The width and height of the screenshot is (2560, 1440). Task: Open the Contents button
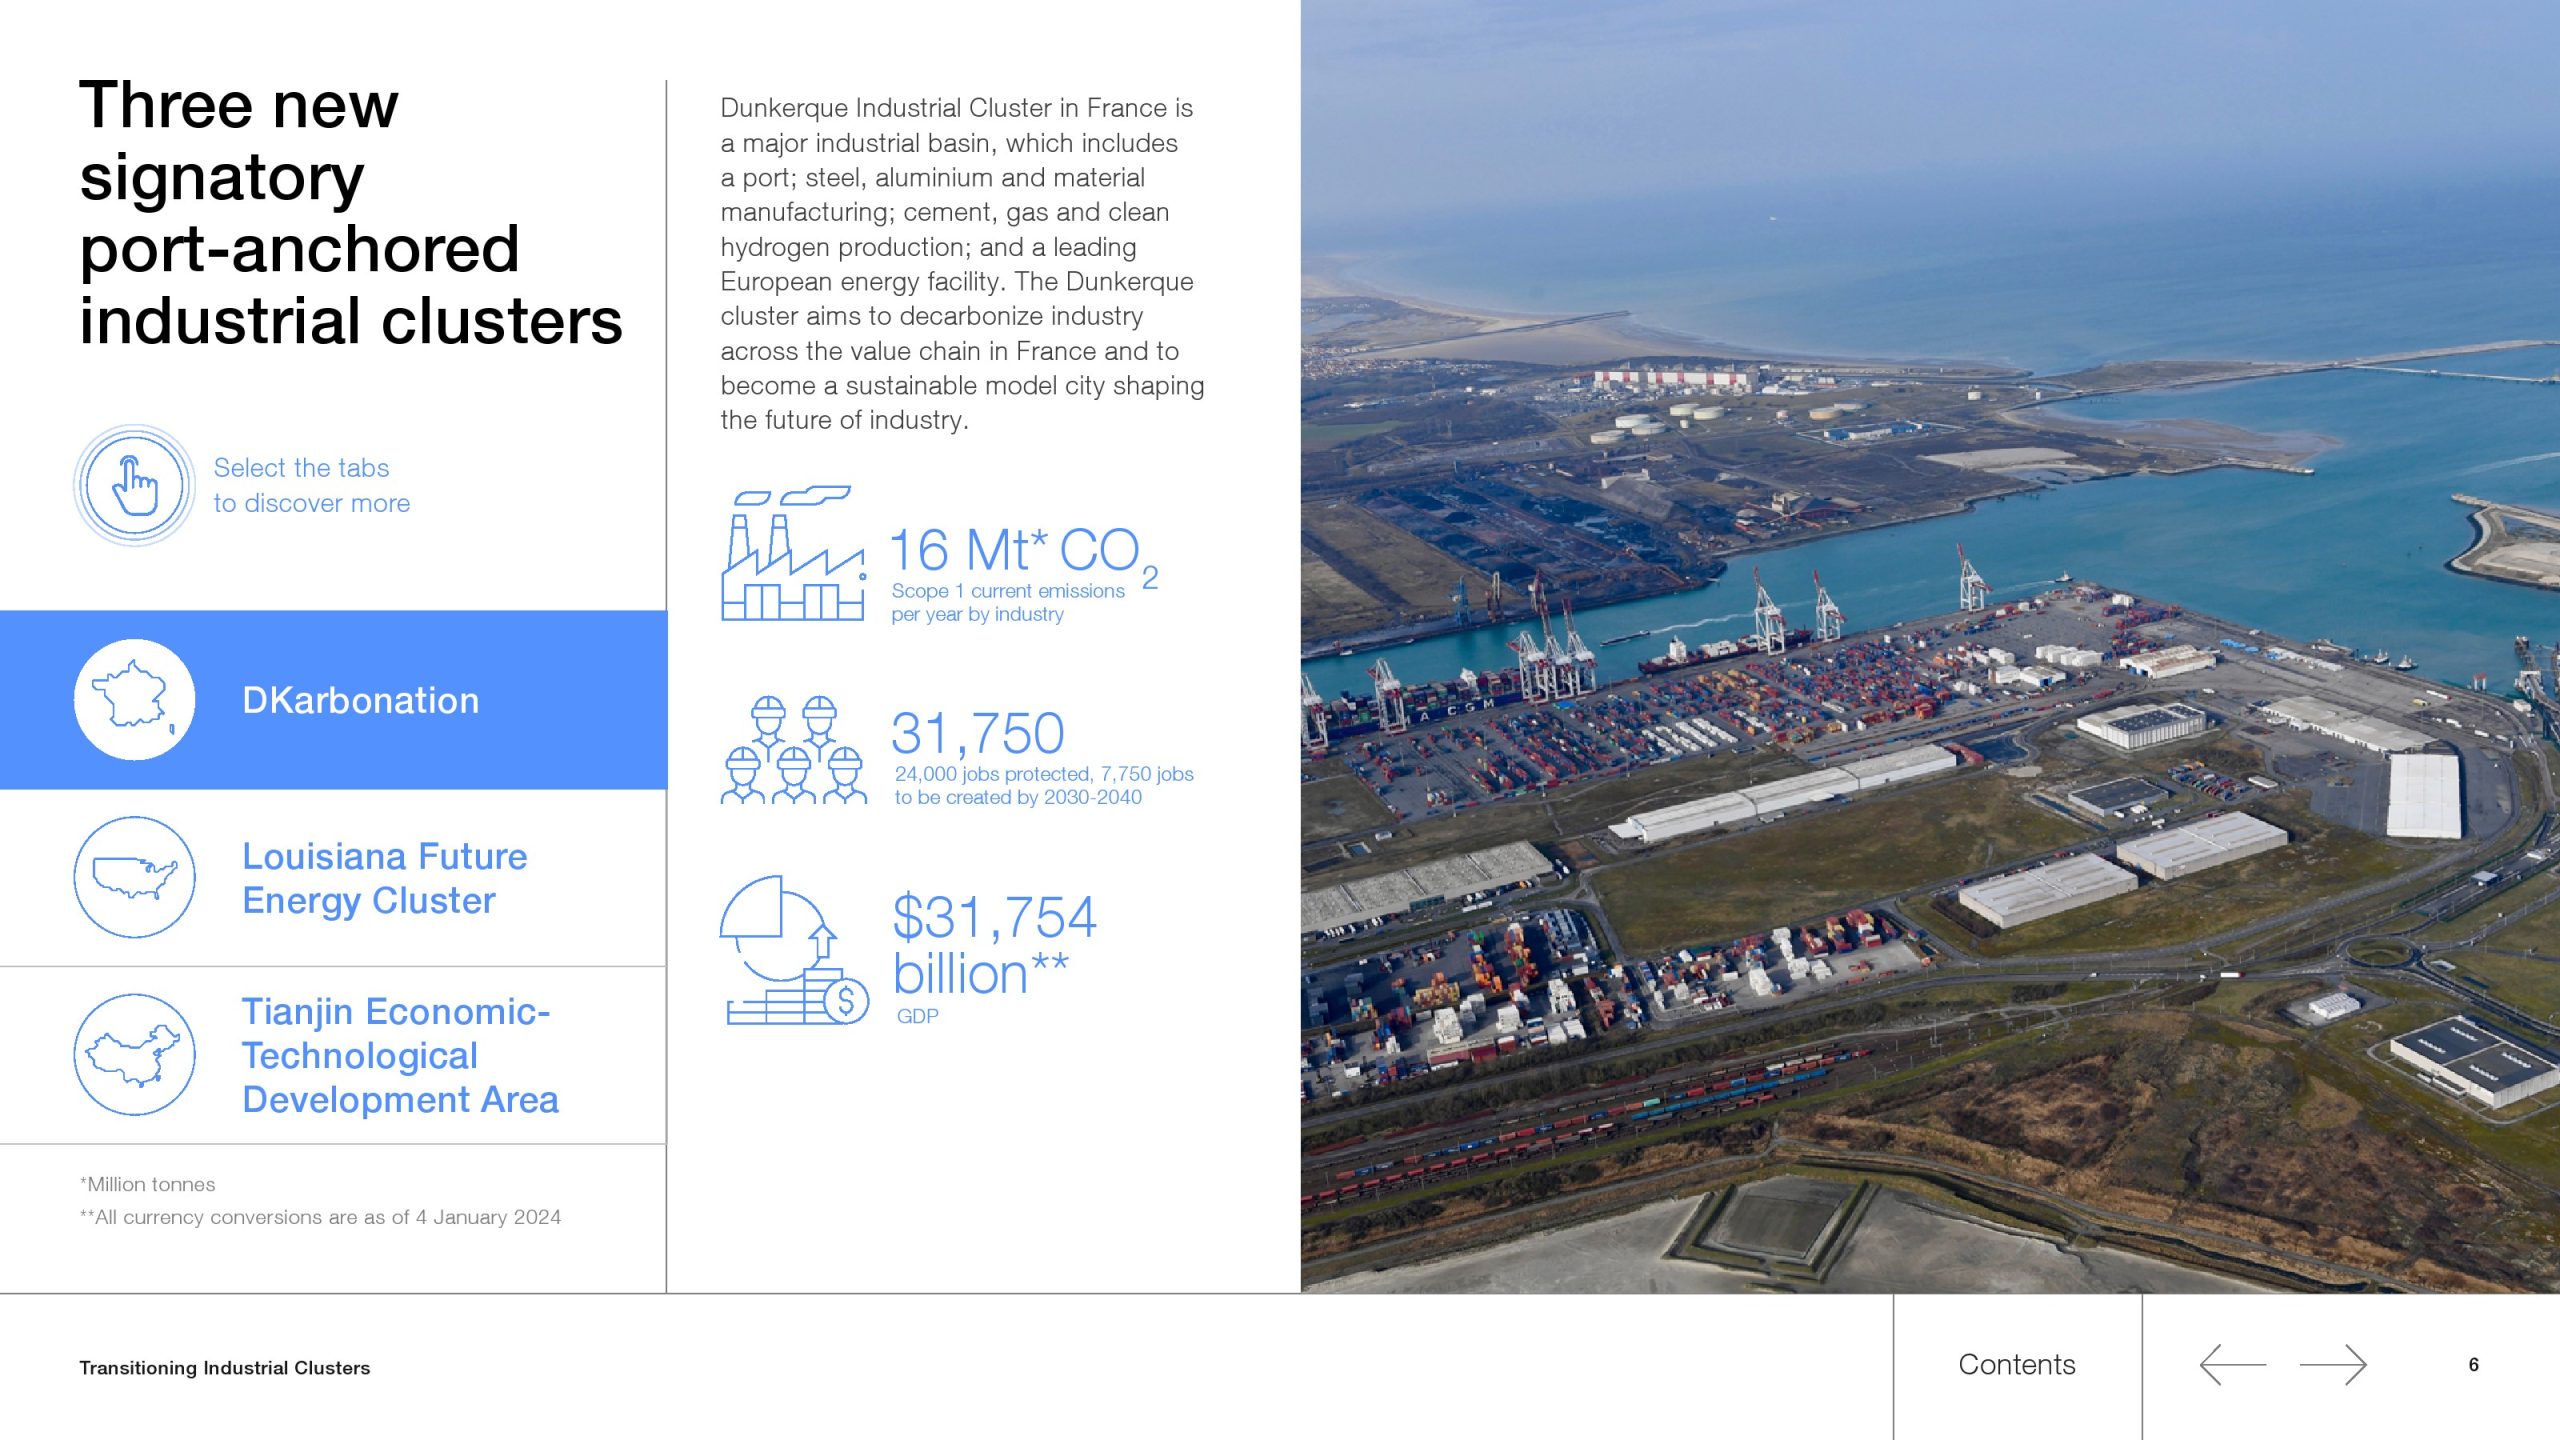click(x=2016, y=1365)
